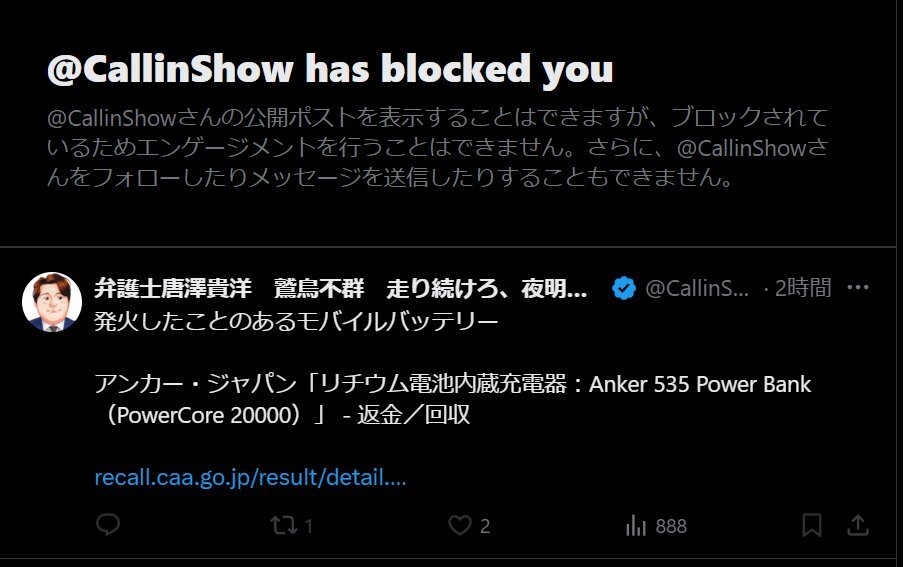Click the like count 2
Viewport: 903px width, 567px height.
pyautogui.click(x=485, y=526)
